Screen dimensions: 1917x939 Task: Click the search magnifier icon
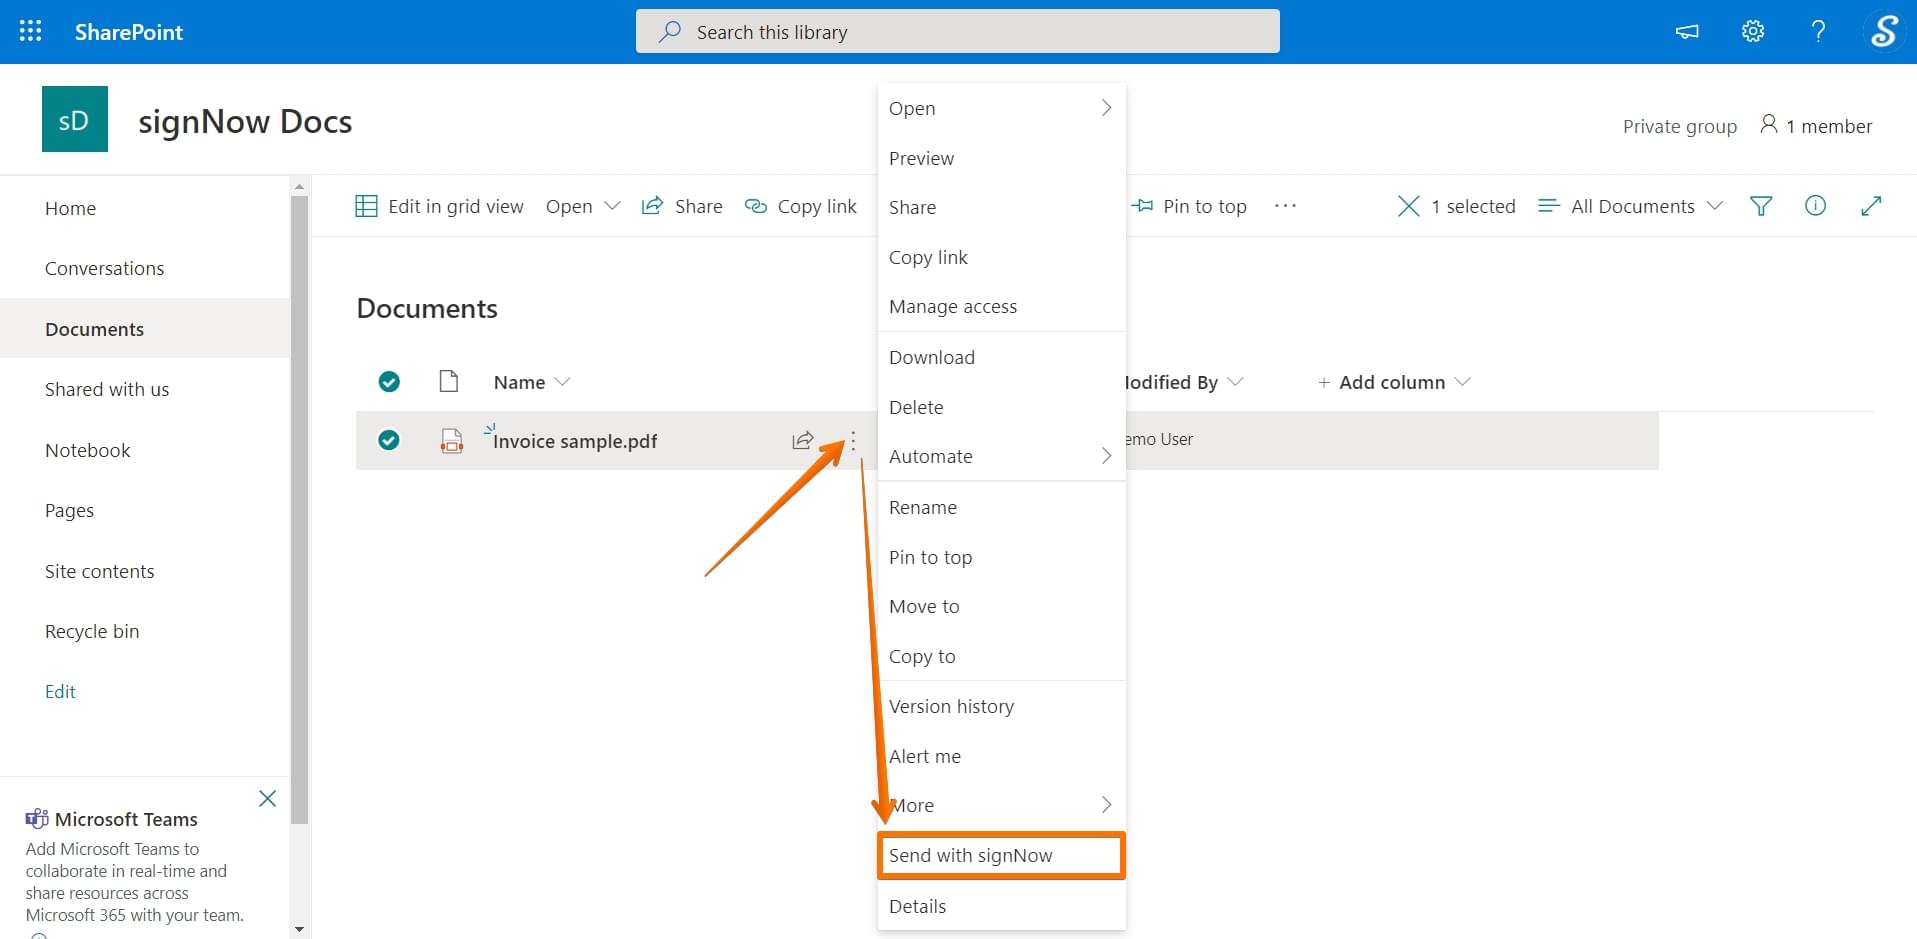(x=669, y=32)
